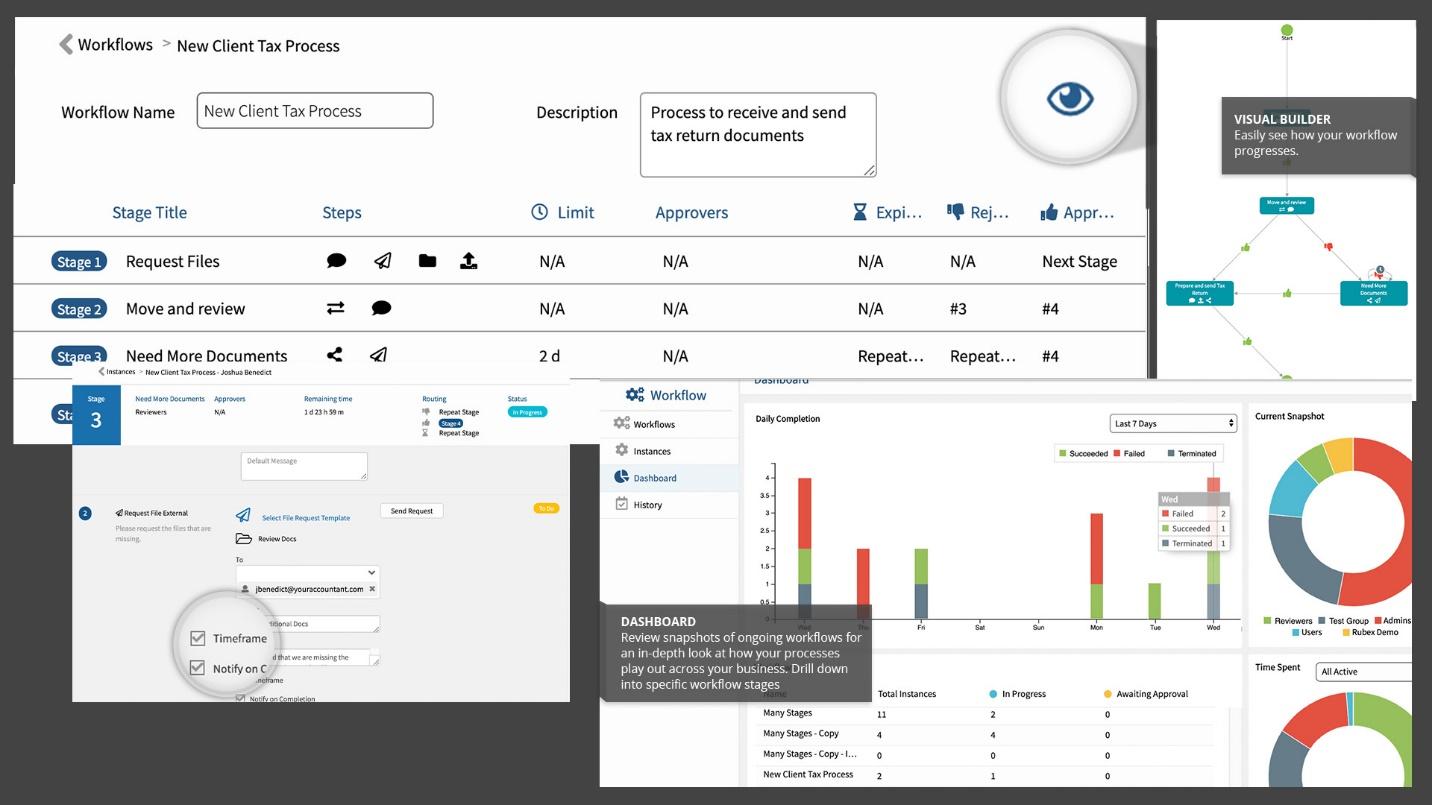Click the red Failed legend swatch
The height and width of the screenshot is (805, 1432).
[1116, 454]
